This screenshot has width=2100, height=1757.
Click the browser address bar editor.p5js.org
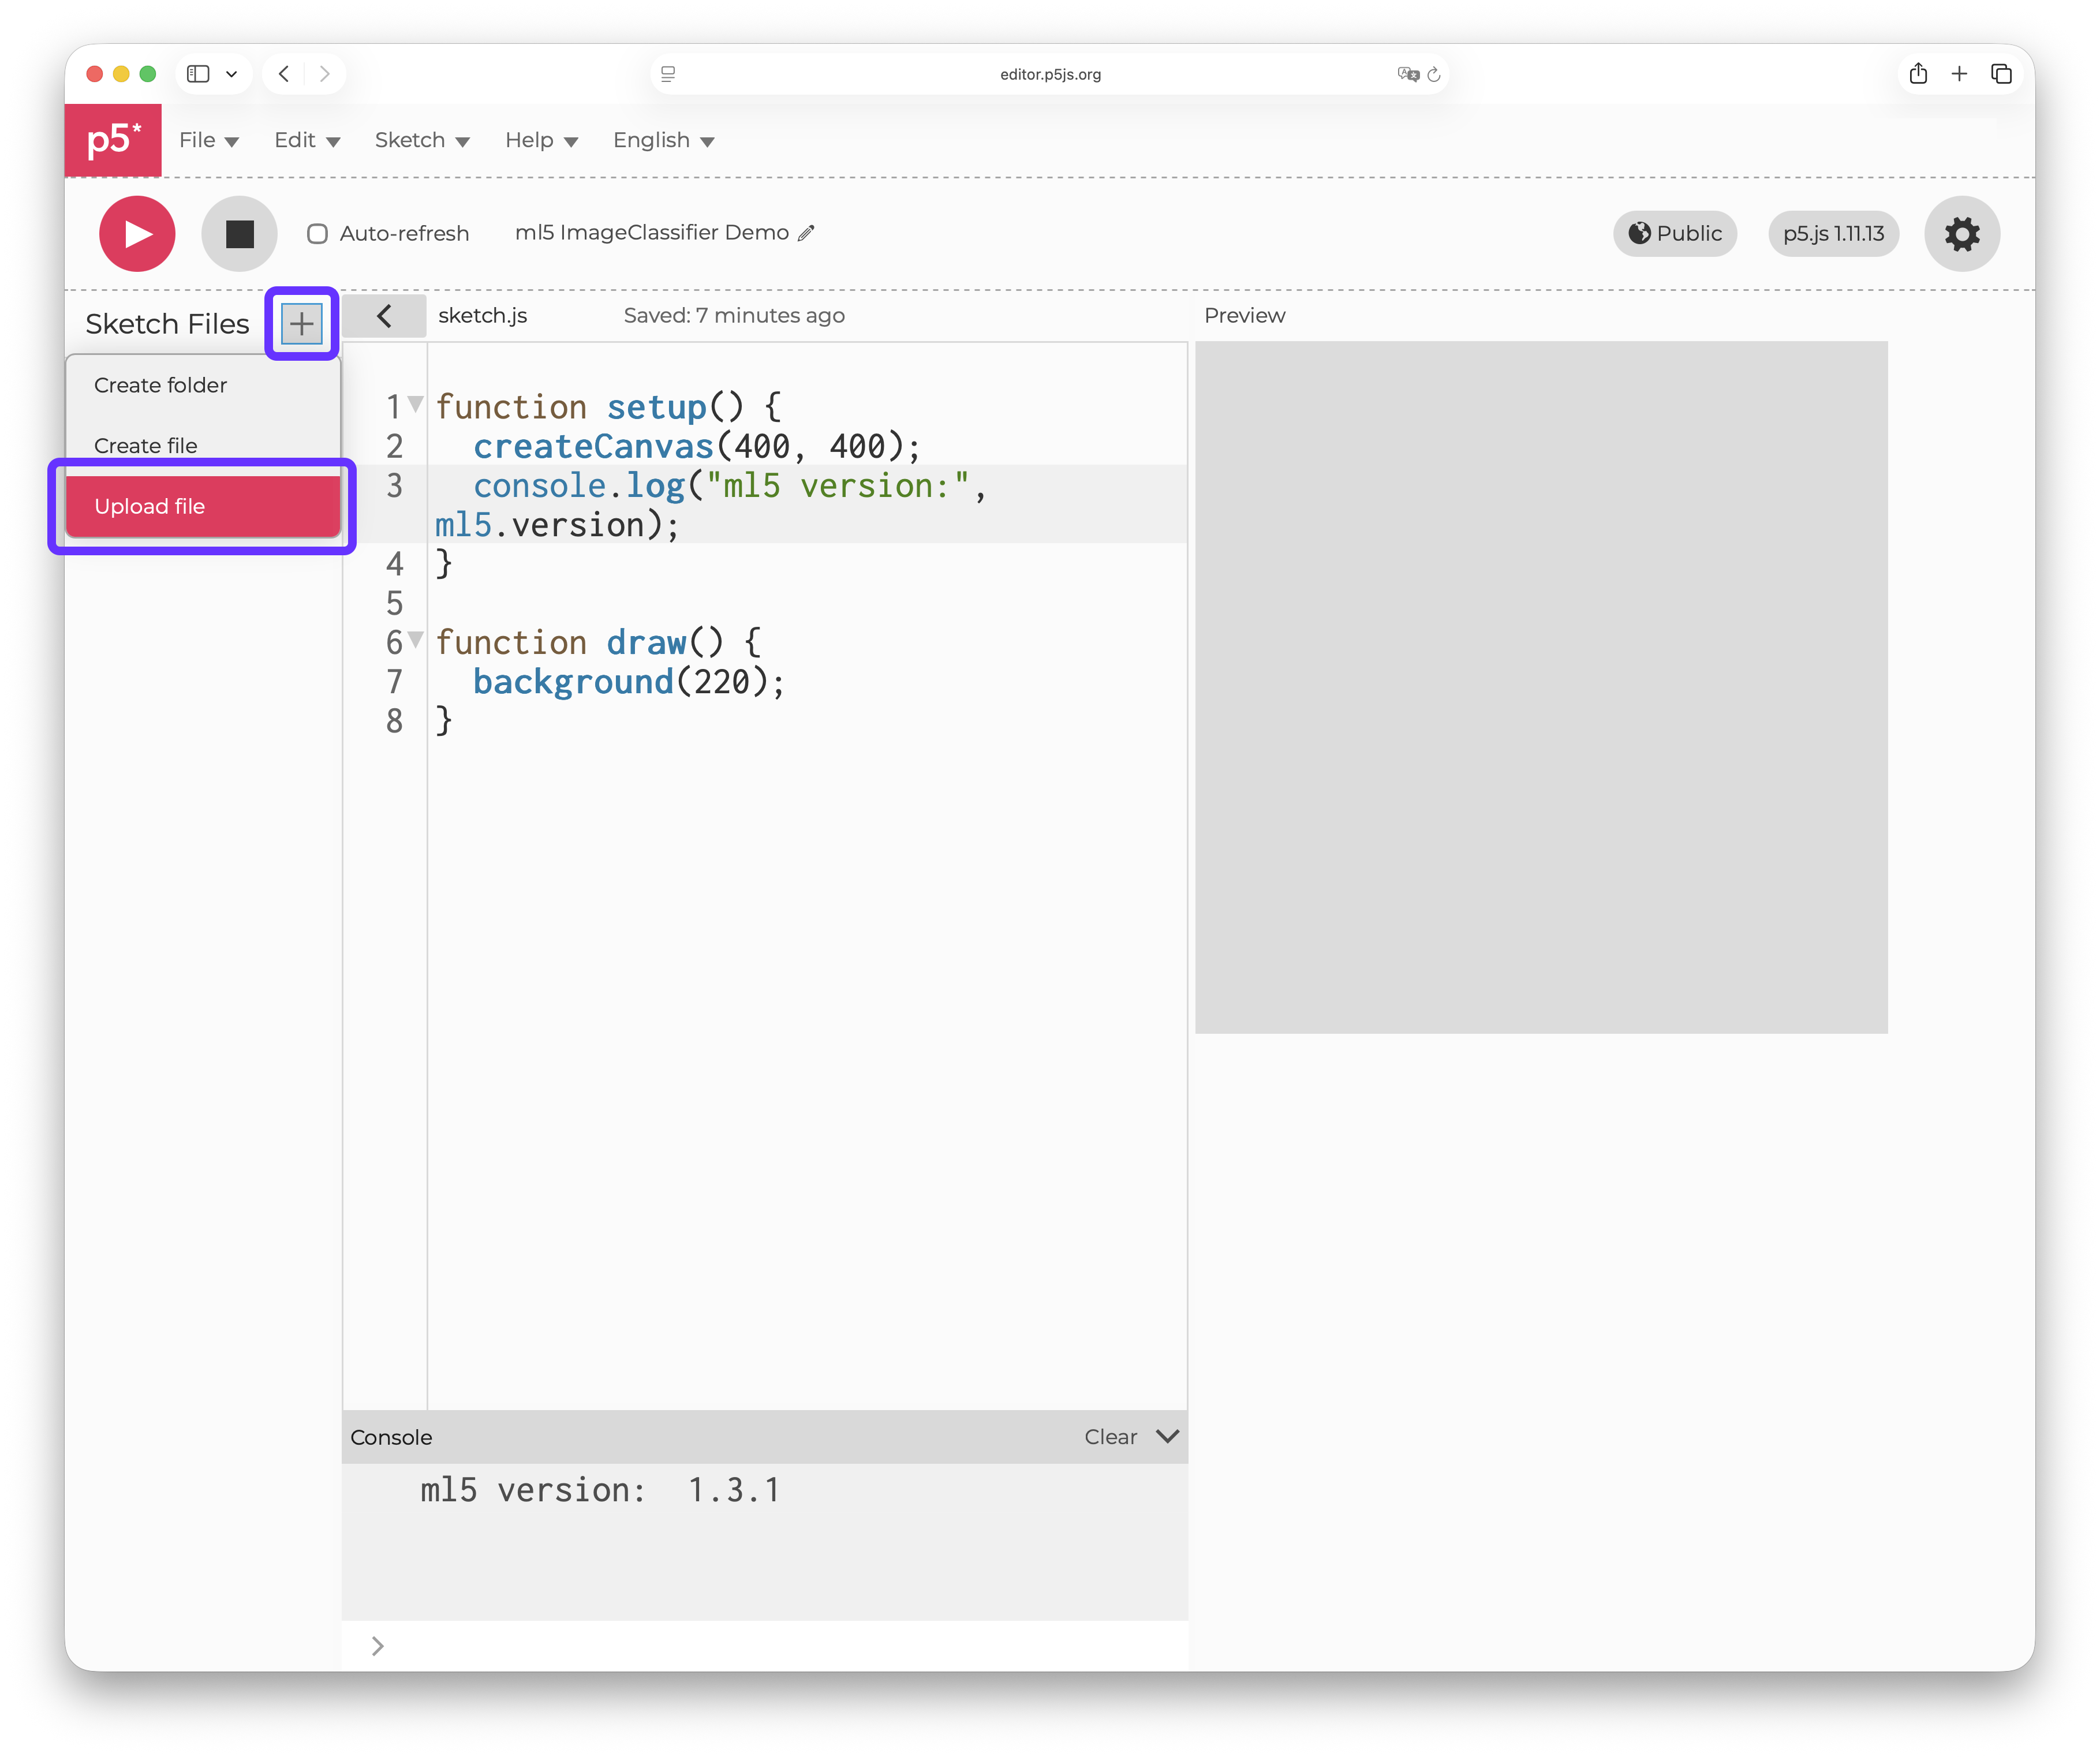click(x=1050, y=74)
